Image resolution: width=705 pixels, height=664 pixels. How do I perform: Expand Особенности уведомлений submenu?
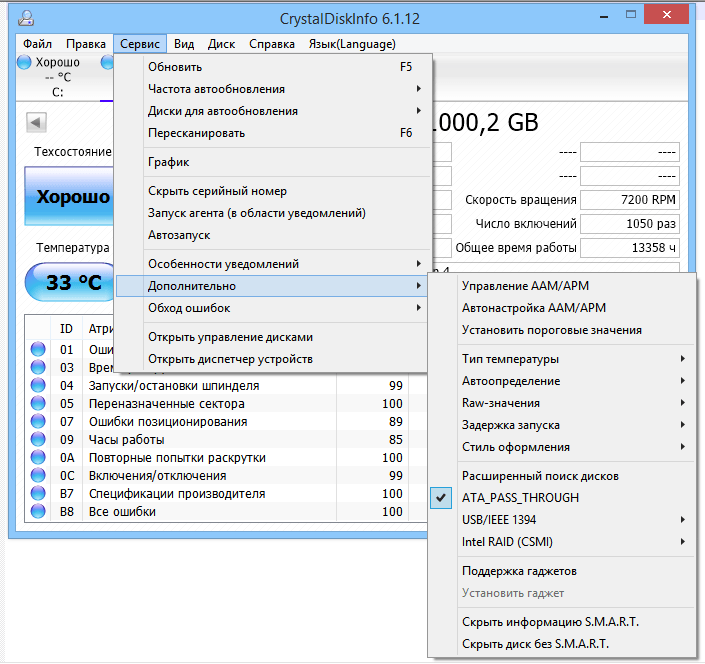coord(271,264)
